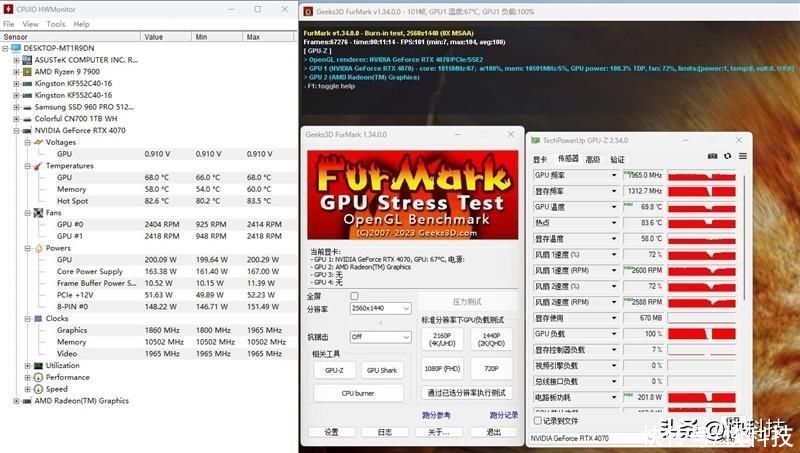Run the 720P preset test
Image resolution: width=800 pixels, height=453 pixels.
pyautogui.click(x=491, y=368)
